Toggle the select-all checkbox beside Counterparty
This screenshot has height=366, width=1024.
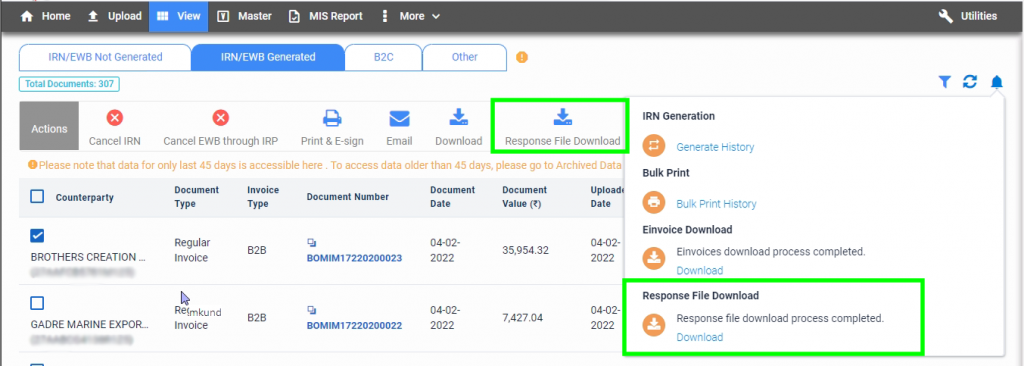click(37, 196)
